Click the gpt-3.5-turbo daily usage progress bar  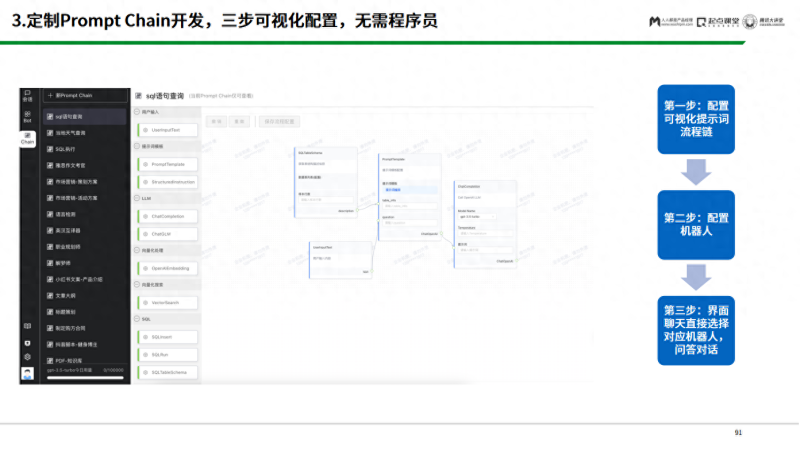(85, 377)
